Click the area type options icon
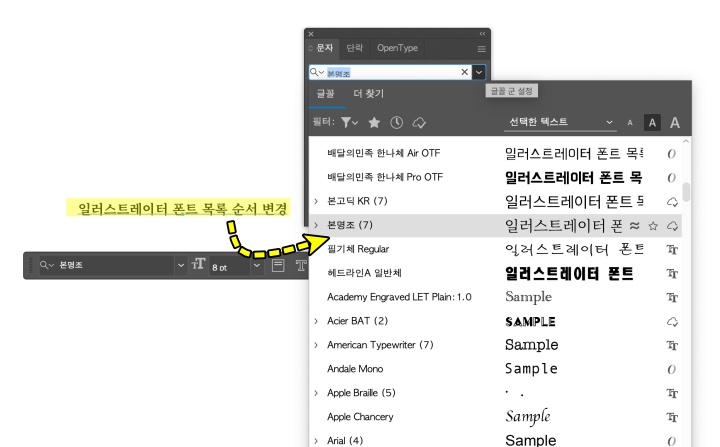The height and width of the screenshot is (447, 720). (278, 265)
